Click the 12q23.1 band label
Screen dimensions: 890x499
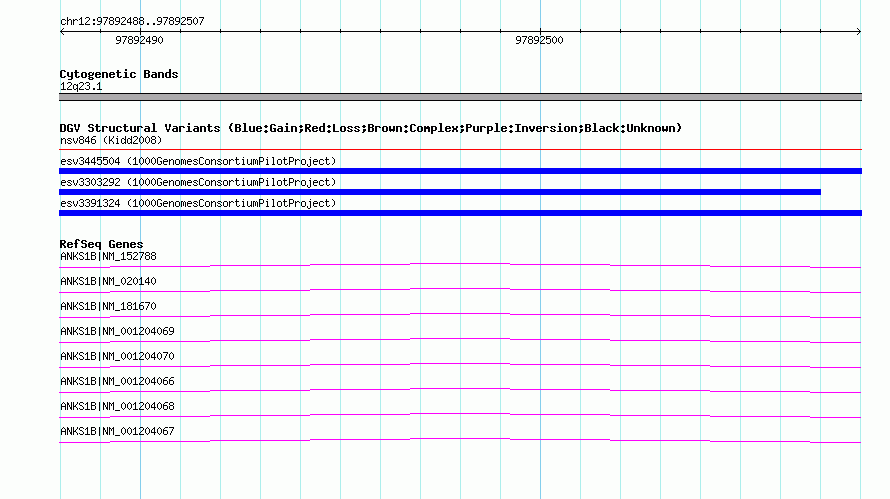81,86
